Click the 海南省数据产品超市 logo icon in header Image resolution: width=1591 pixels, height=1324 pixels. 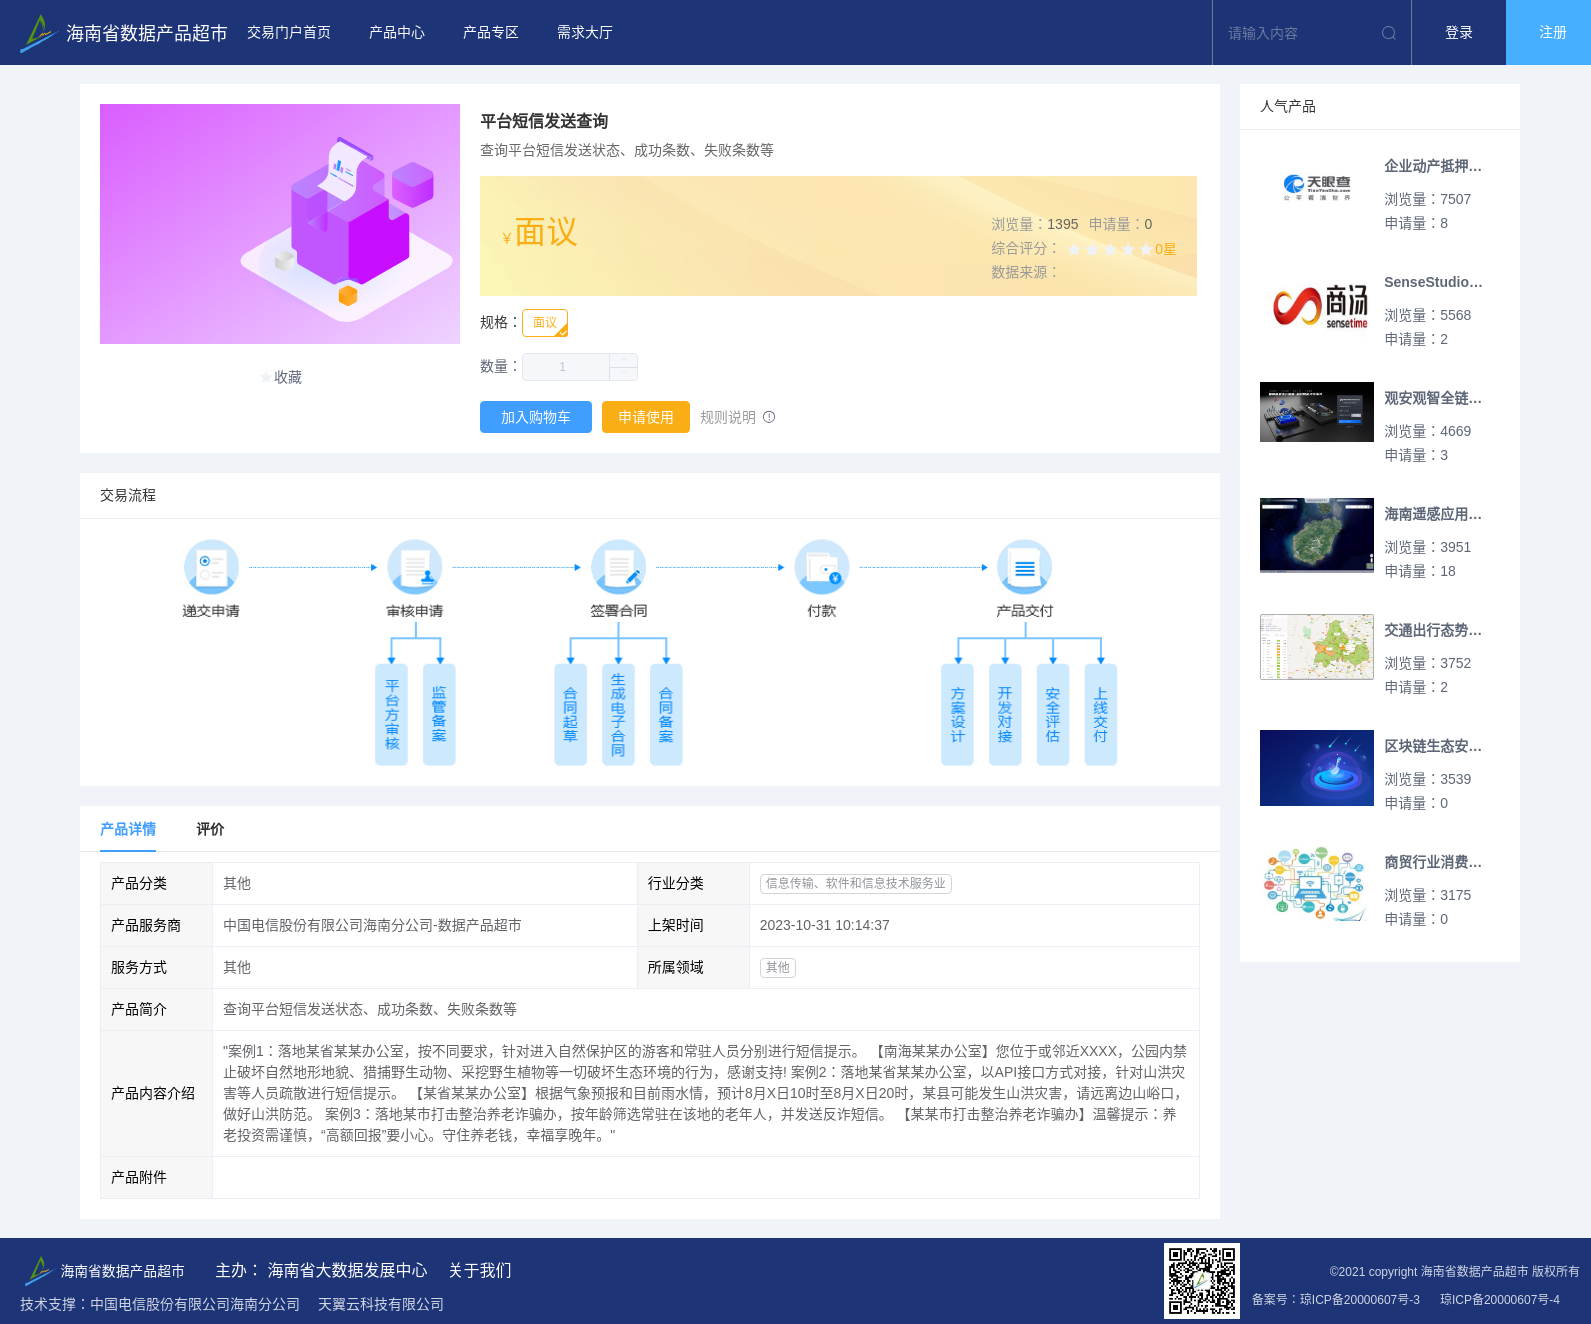coord(38,33)
